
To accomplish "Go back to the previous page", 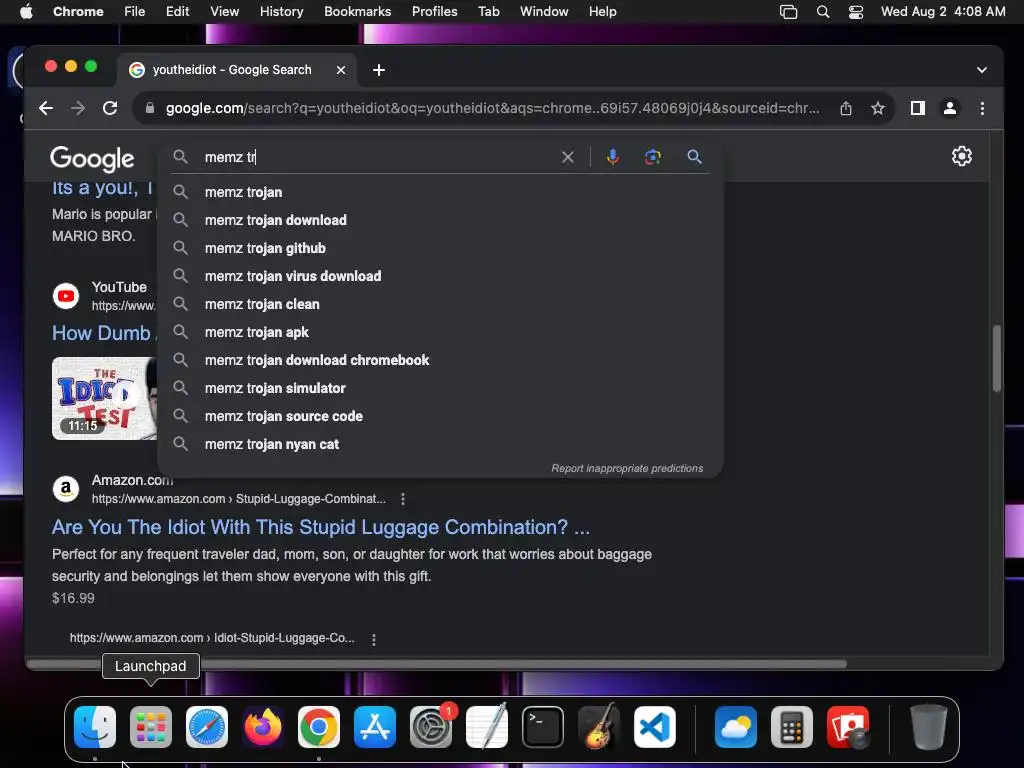I will 46,108.
